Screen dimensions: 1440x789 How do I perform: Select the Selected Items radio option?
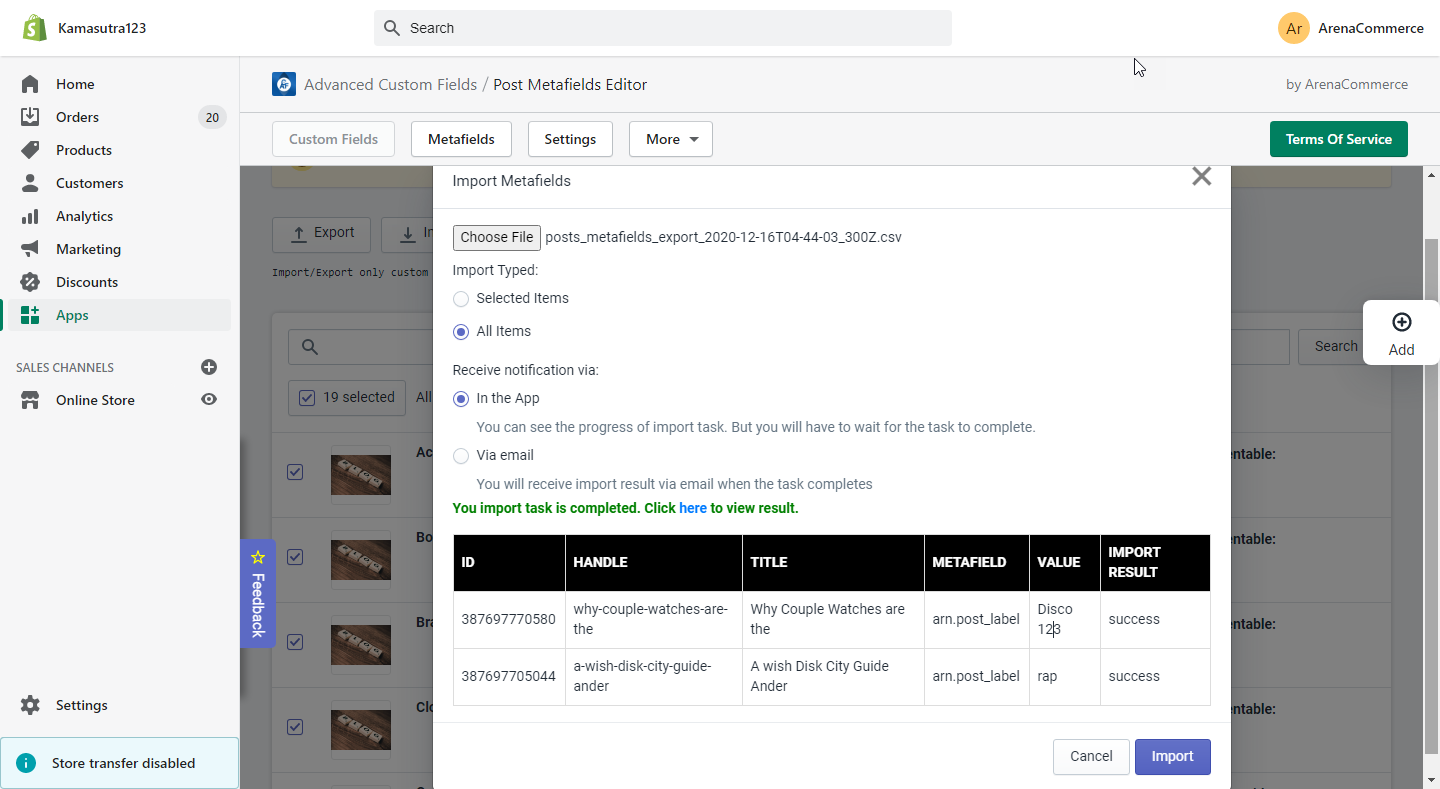[461, 299]
